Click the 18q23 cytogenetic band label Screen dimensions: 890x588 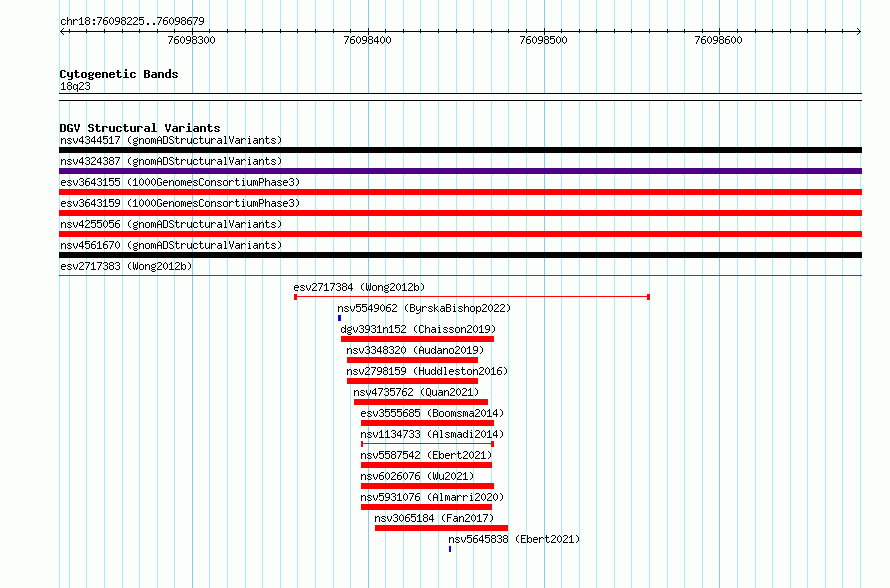click(75, 86)
